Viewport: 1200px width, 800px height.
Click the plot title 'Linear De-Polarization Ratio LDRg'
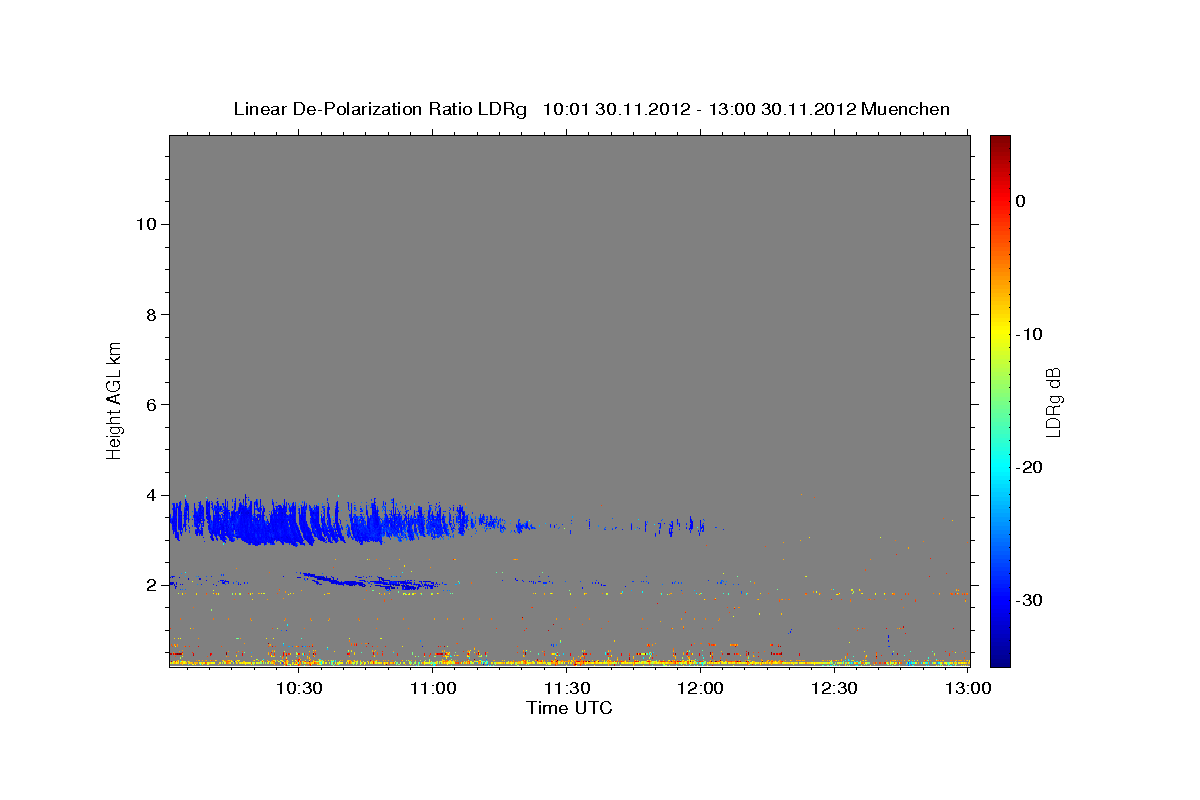click(379, 109)
